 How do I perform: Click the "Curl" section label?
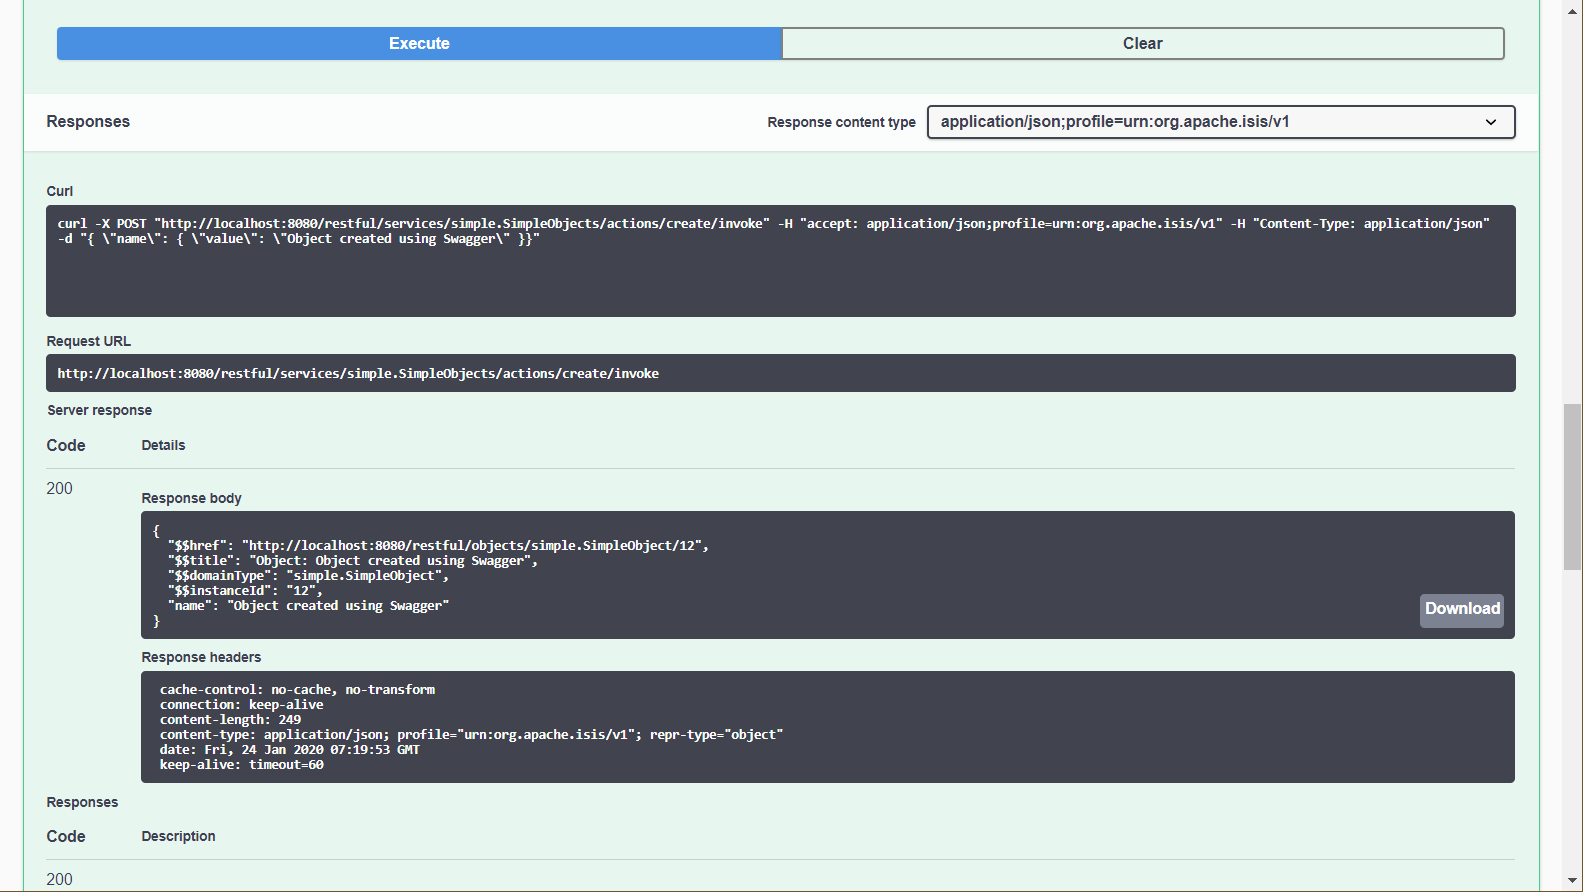(x=59, y=191)
